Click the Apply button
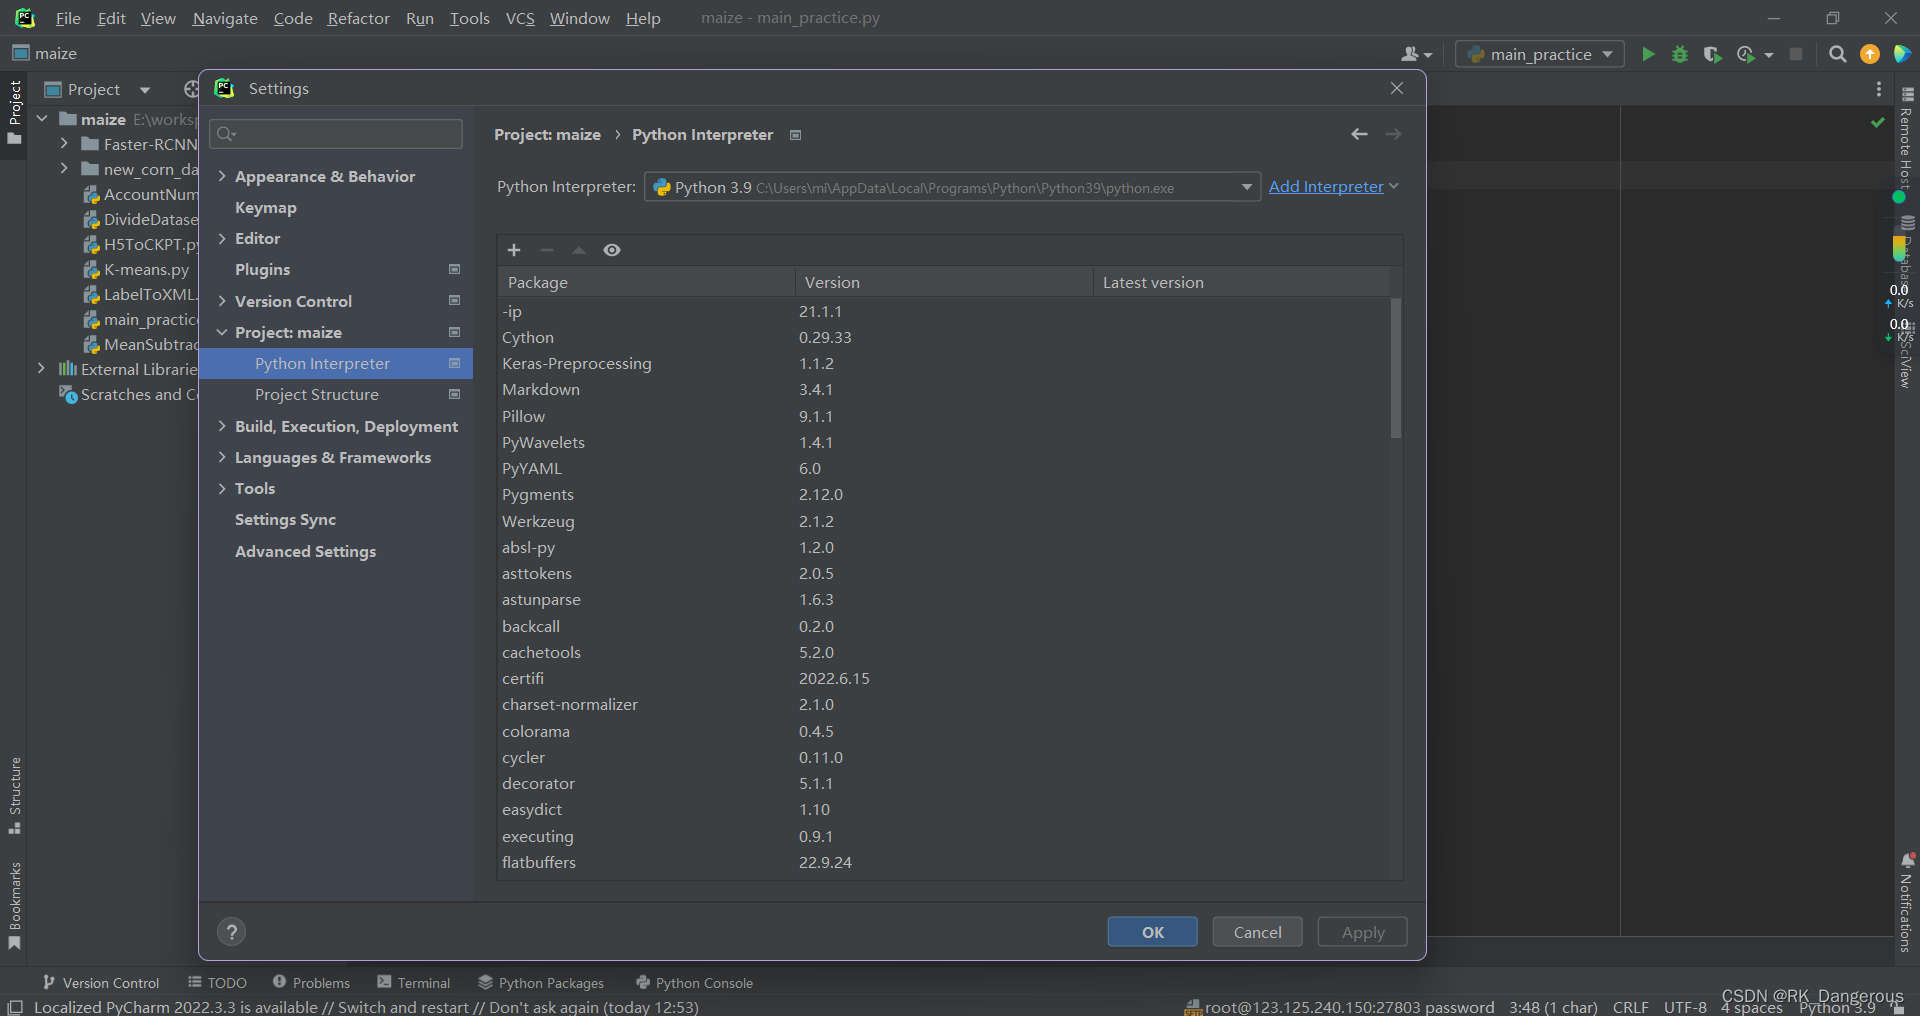Image resolution: width=1920 pixels, height=1016 pixels. pos(1363,932)
